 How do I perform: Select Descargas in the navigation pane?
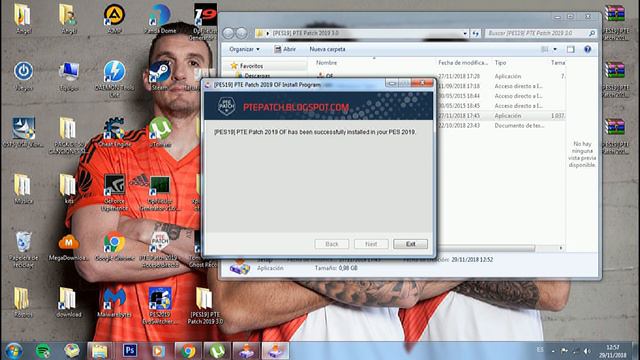click(x=257, y=76)
